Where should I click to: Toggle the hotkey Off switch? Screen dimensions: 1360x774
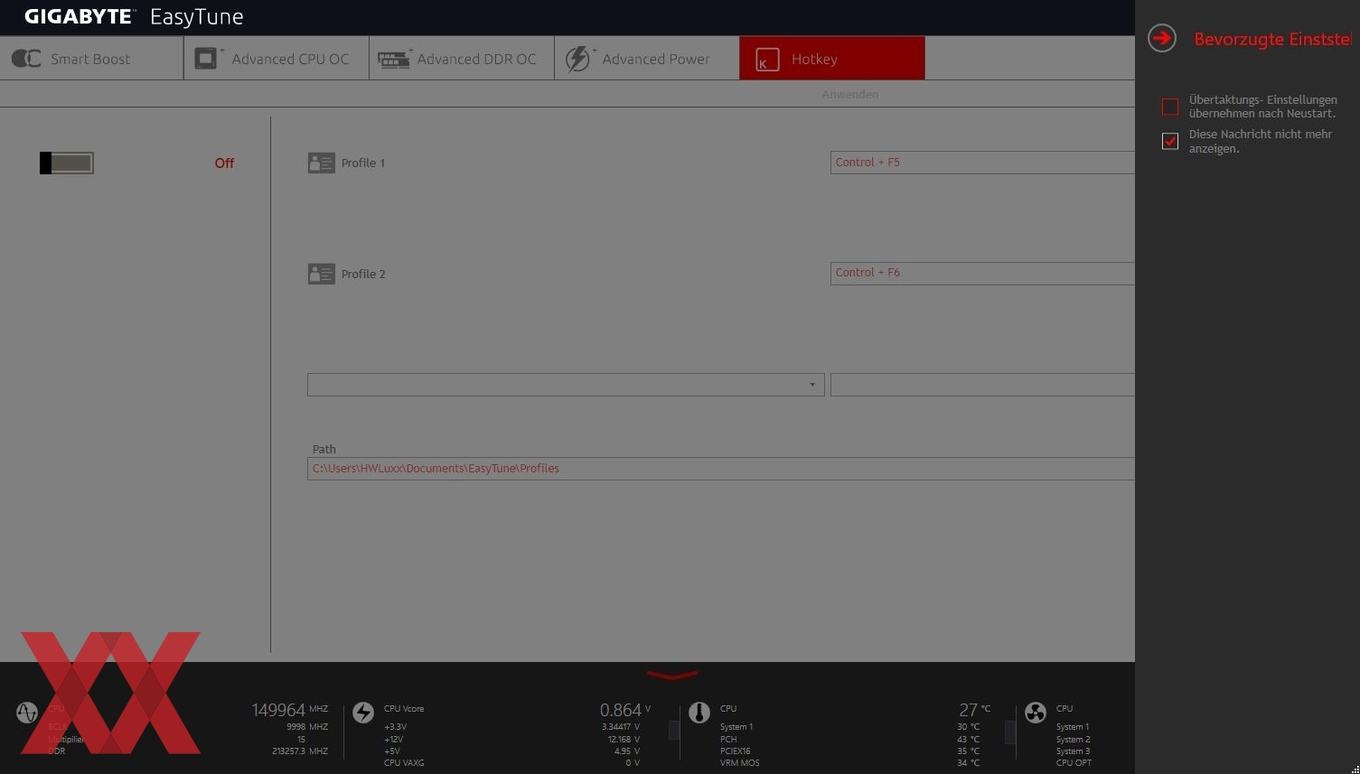pos(67,163)
